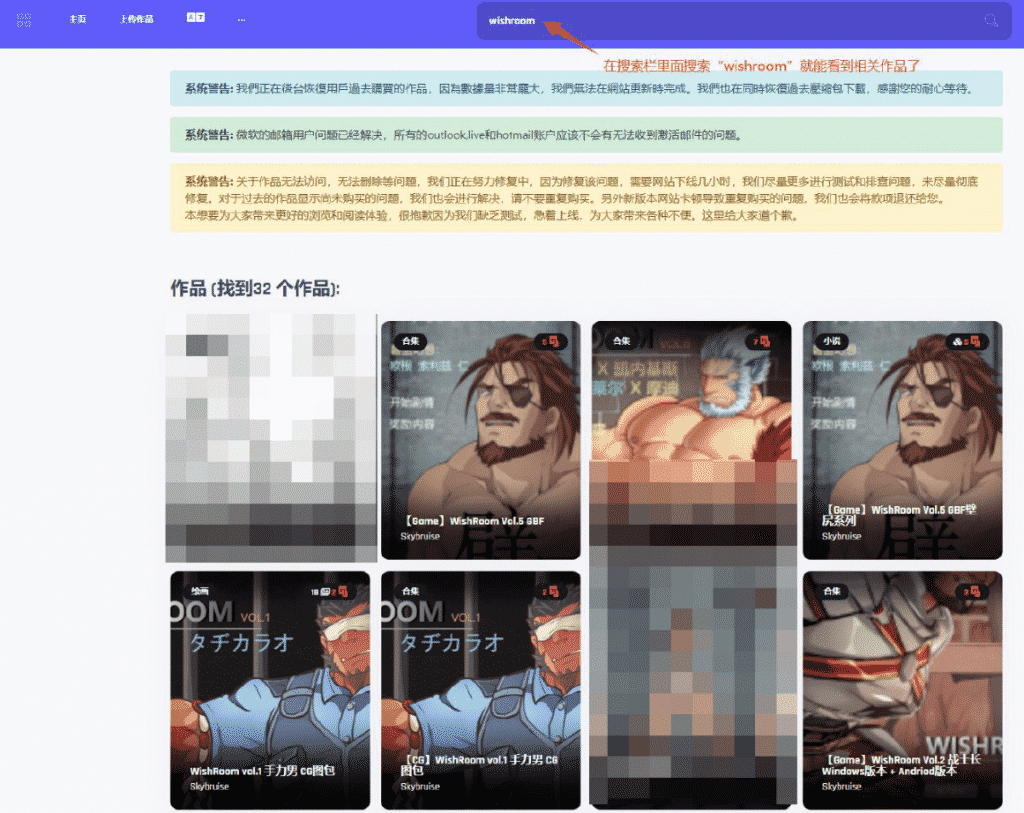
Task: Open 【CG】WishRoom vol.1 手力男 CG图包 card
Action: pos(481,690)
